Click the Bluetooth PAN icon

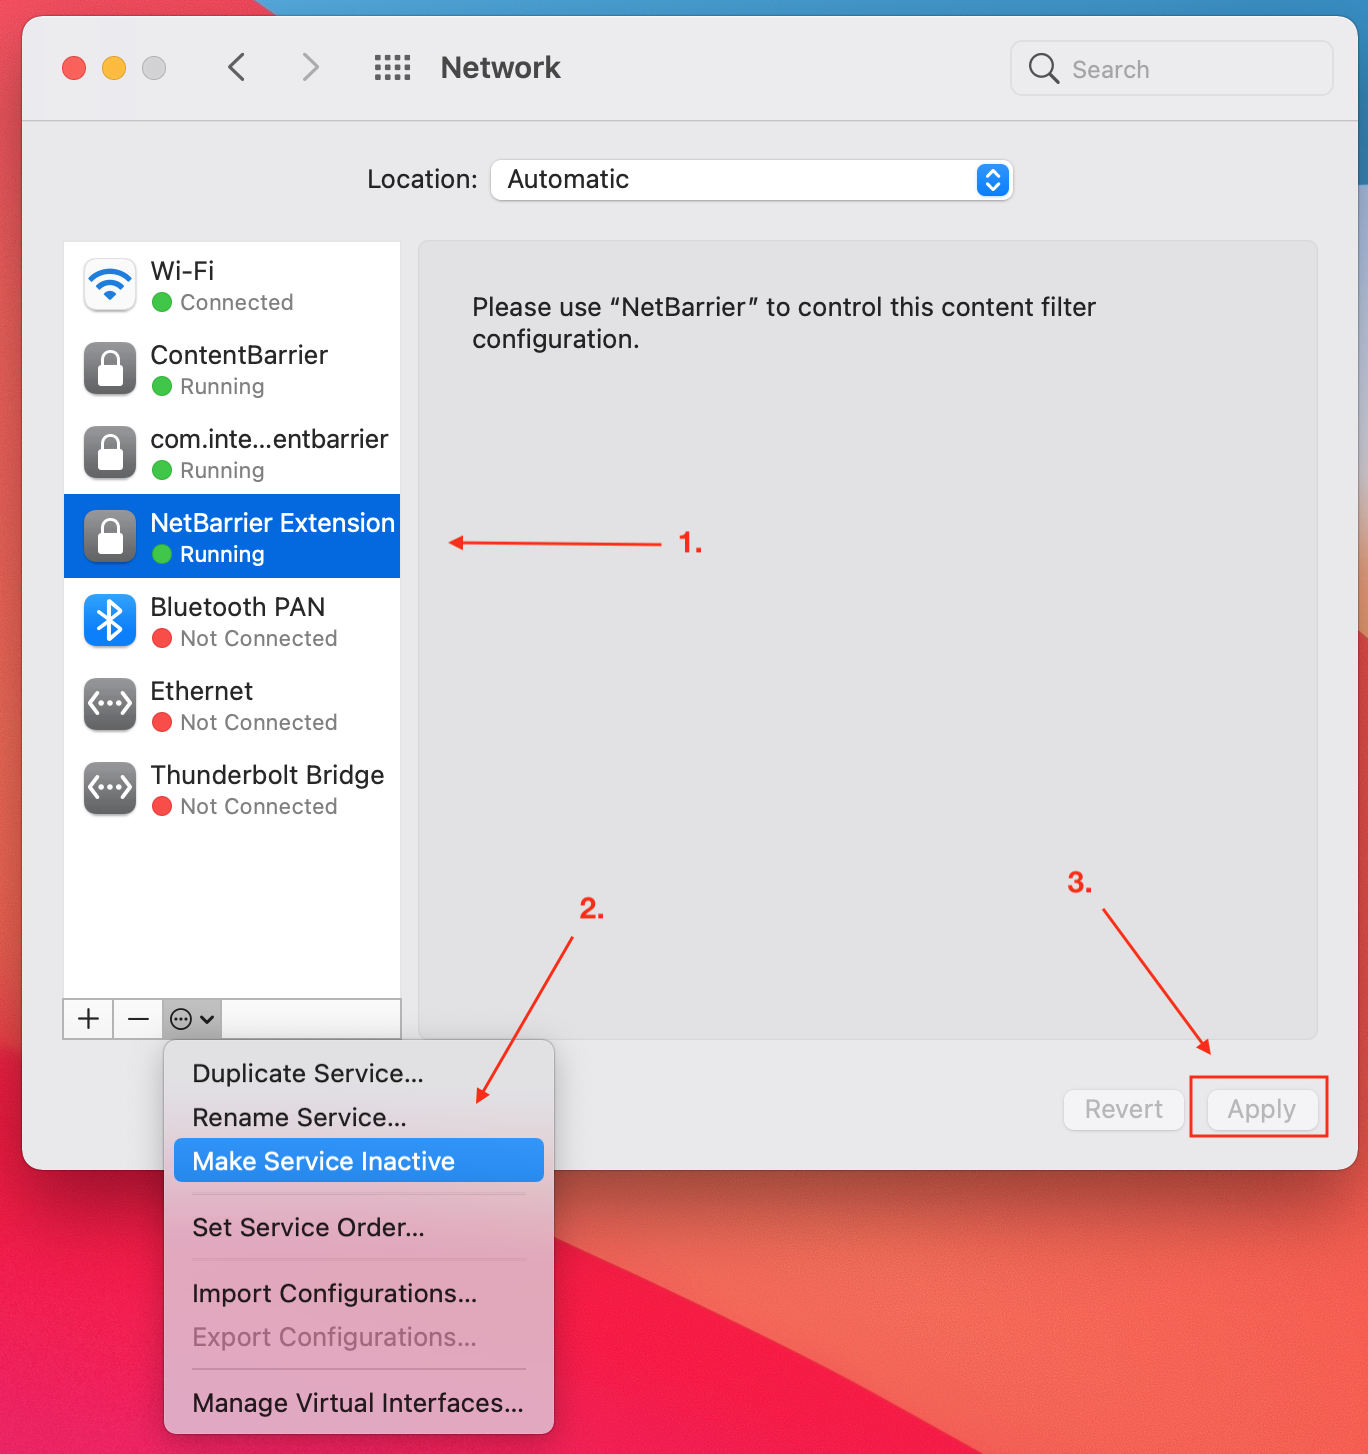point(110,622)
